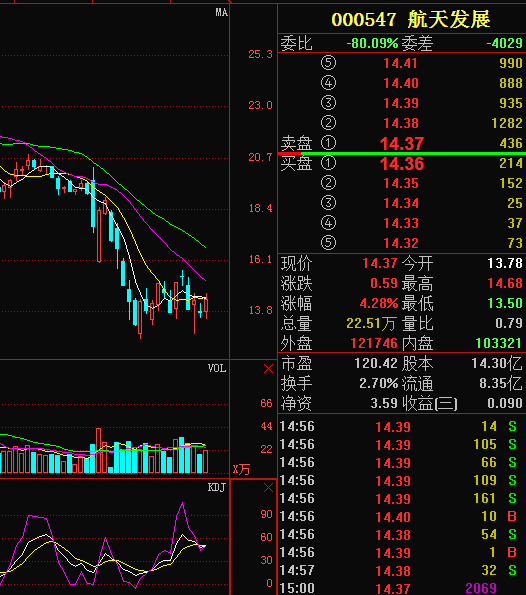Select the MA indicator label on price chart
Image resolution: width=526 pixels, height=595 pixels.
click(222, 13)
